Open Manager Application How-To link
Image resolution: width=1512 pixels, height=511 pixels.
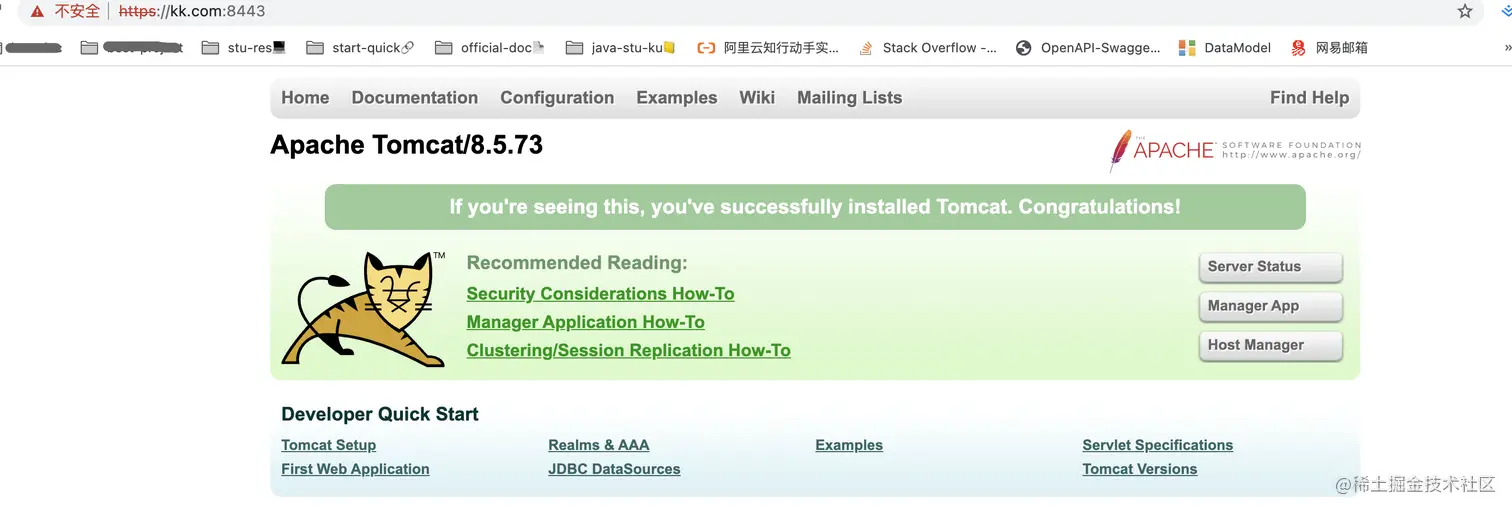(x=585, y=322)
